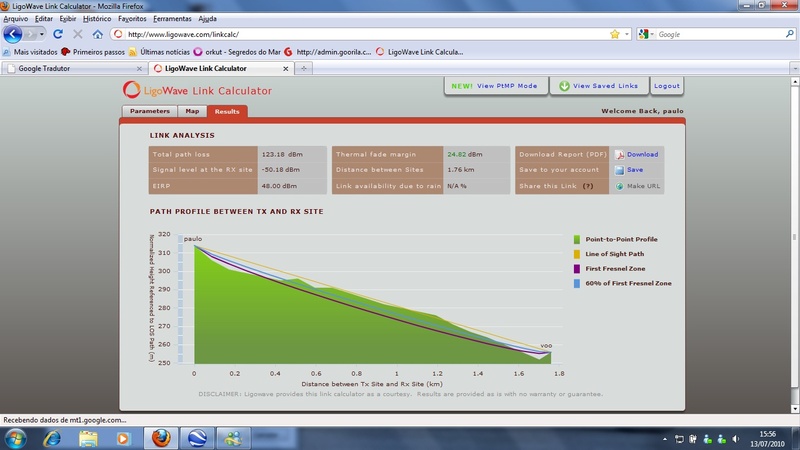Reload the page with the refresh icon
Image resolution: width=800 pixels, height=450 pixels.
point(58,34)
